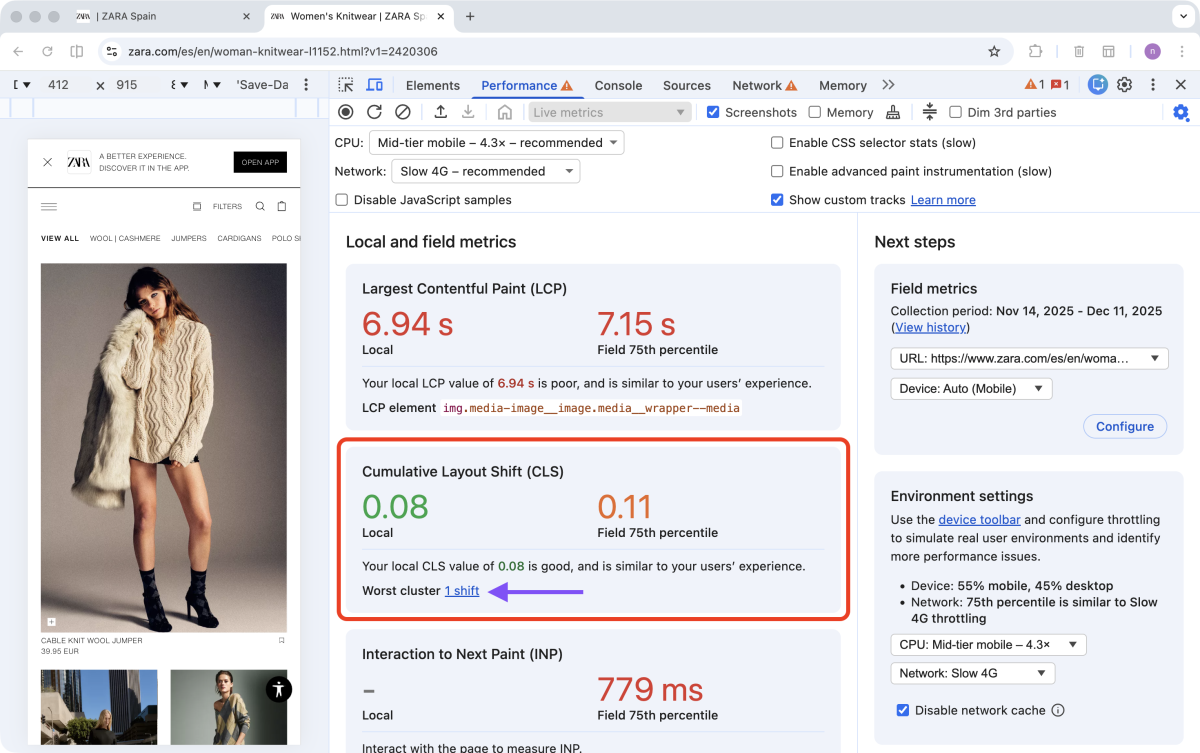Image resolution: width=1200 pixels, height=753 pixels.
Task: Open the CPU throttling dropdown
Action: coord(497,142)
